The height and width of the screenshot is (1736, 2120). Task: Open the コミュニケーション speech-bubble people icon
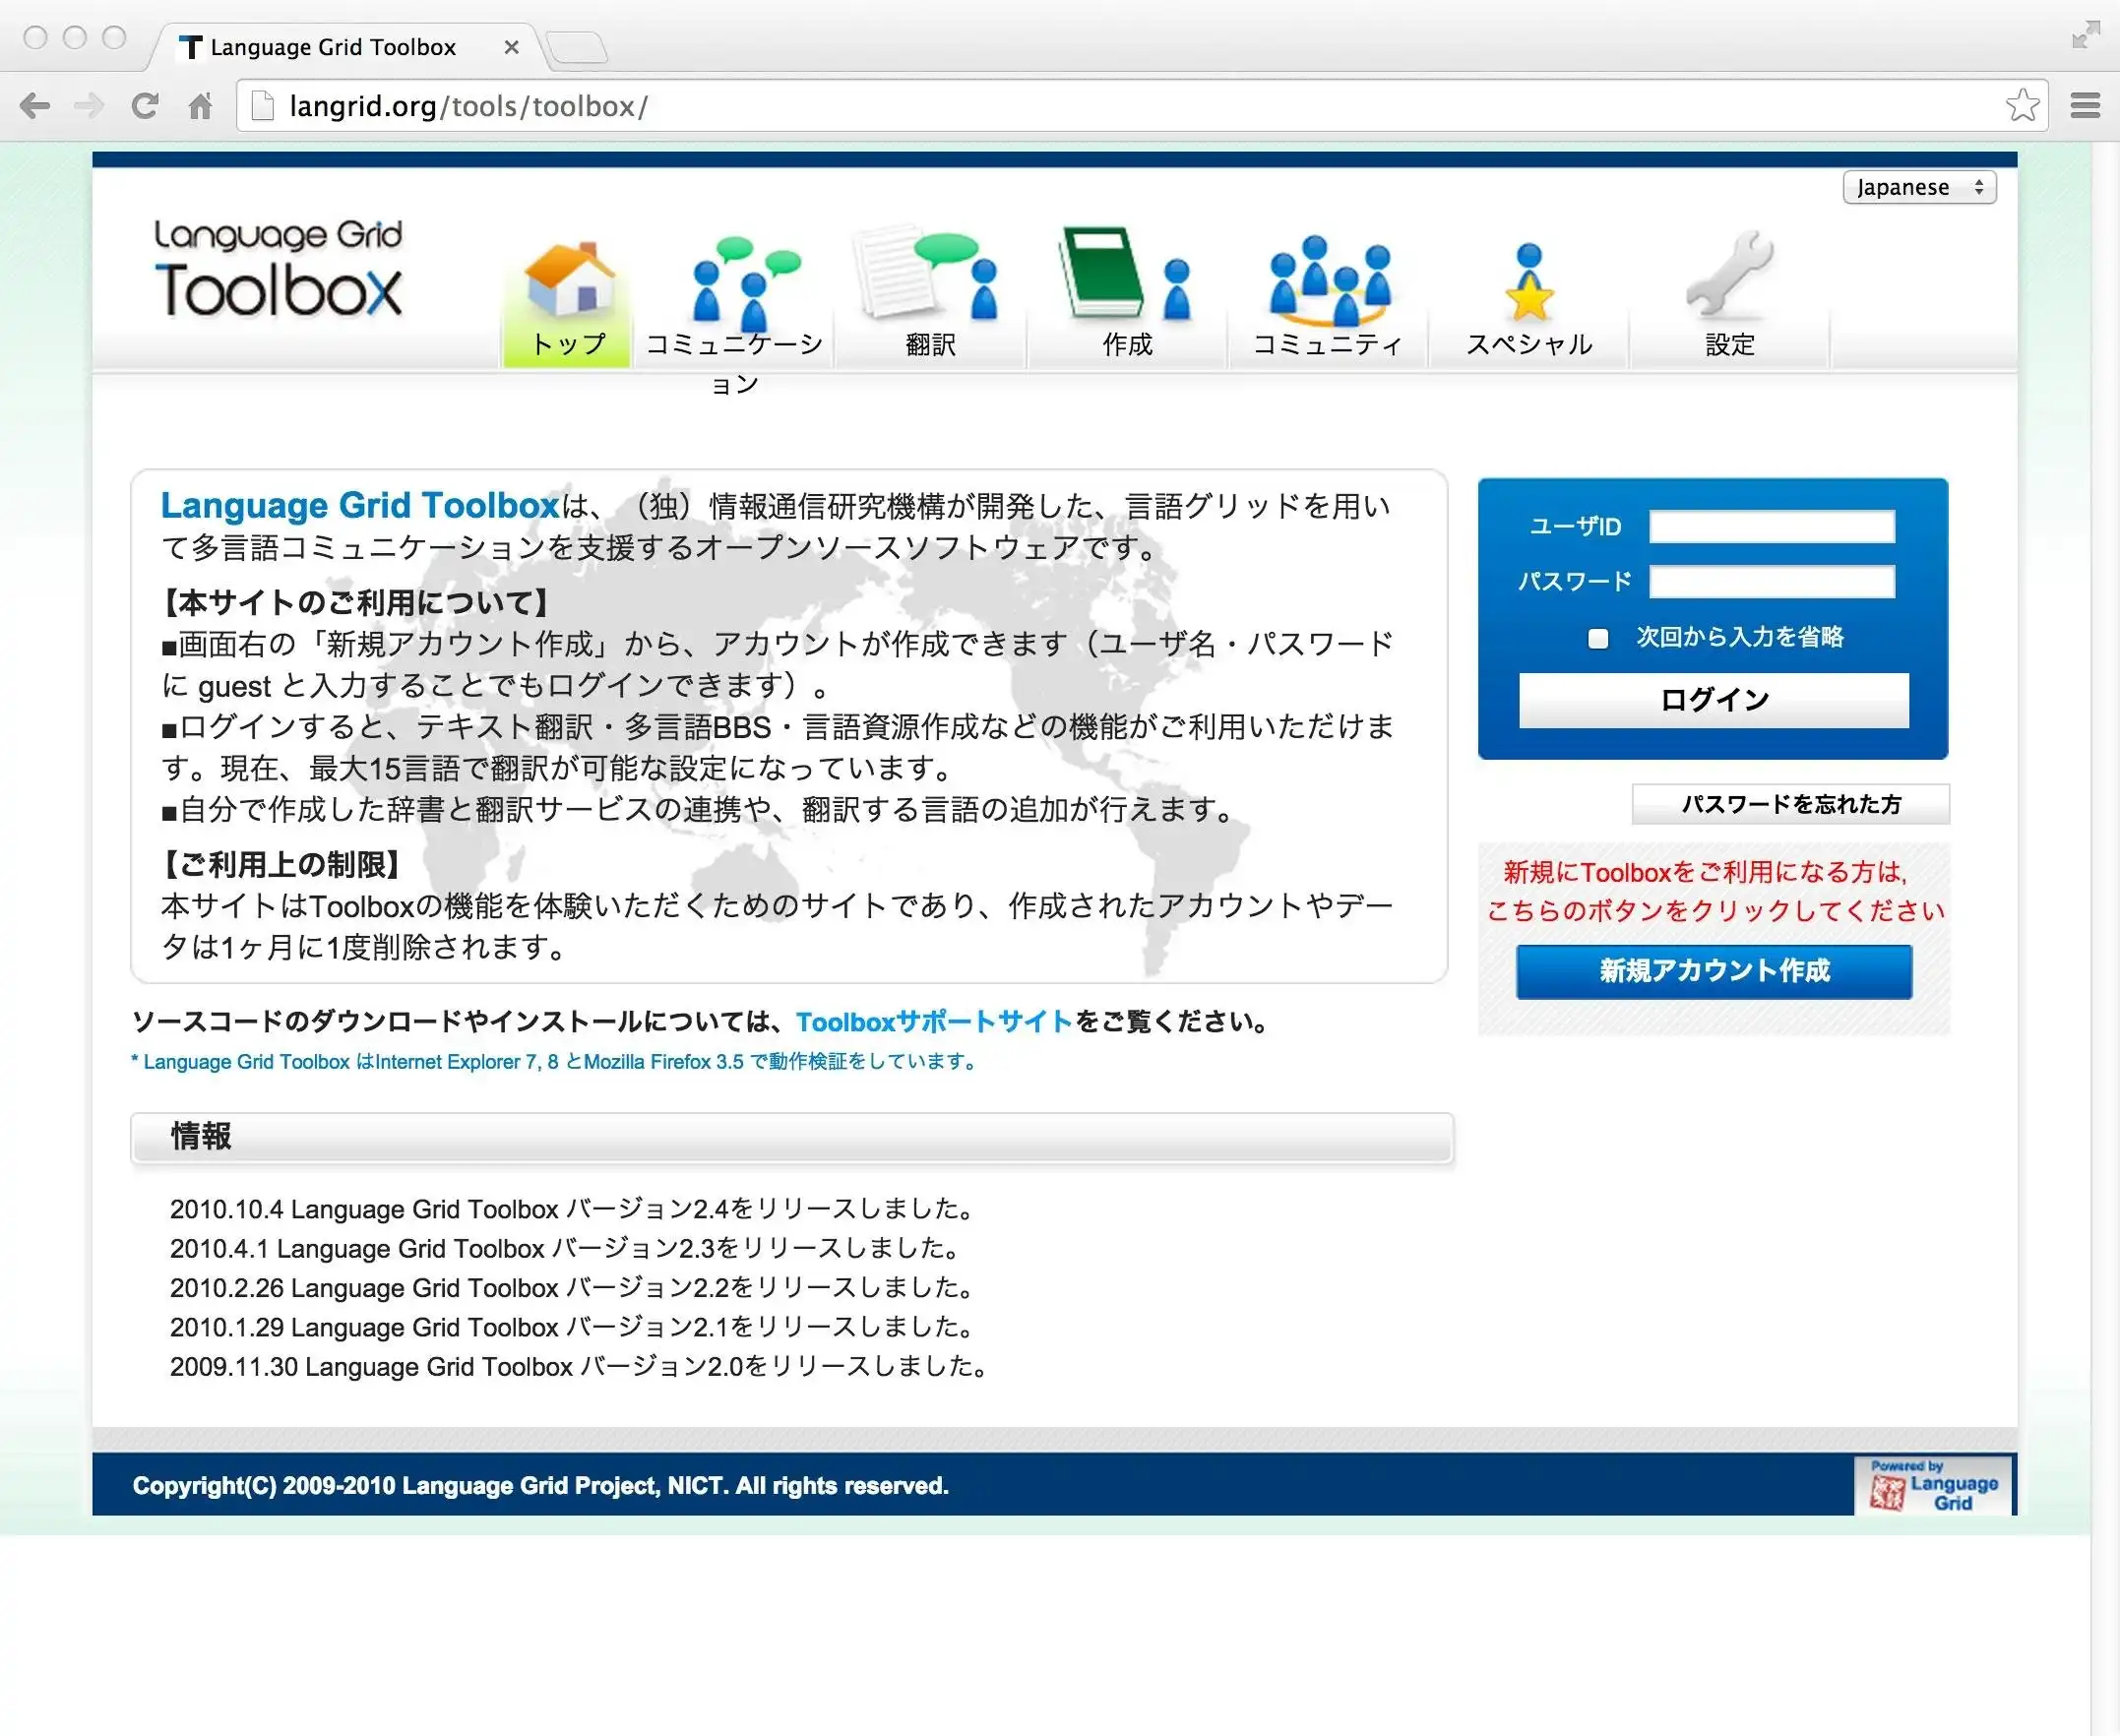[x=745, y=282]
